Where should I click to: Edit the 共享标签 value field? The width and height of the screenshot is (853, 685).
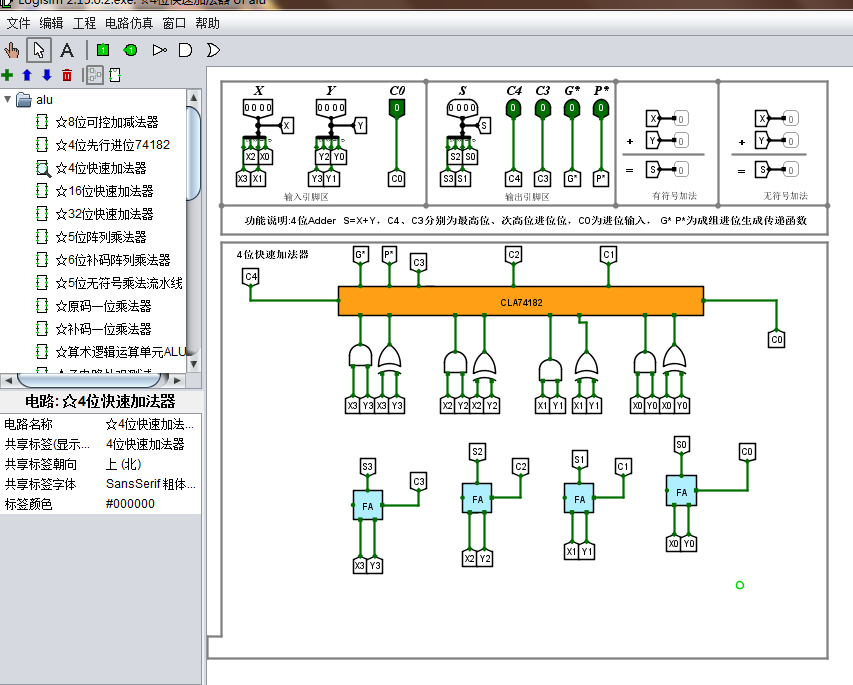(x=151, y=445)
